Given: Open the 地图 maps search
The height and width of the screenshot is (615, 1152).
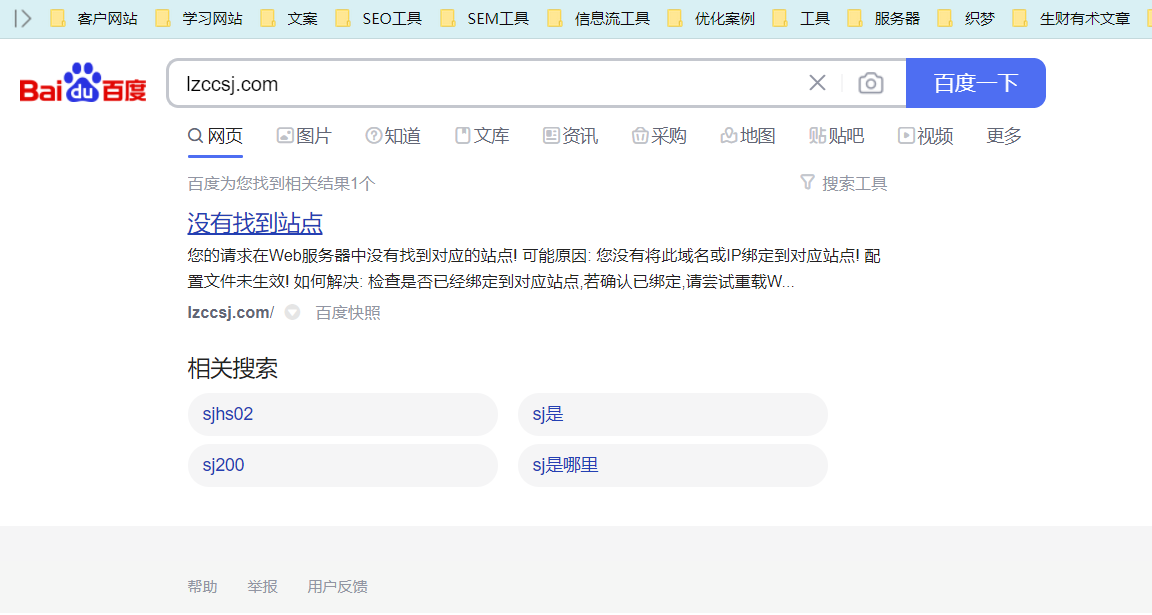Looking at the screenshot, I should 747,136.
